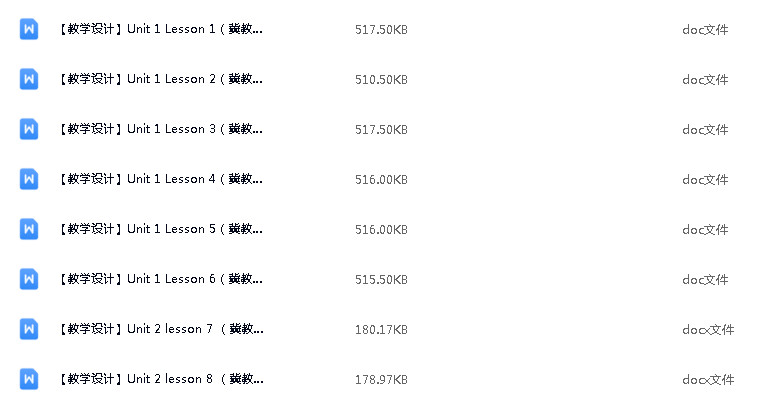
Task: Click the docx file type for lesson 8
Action: [708, 379]
